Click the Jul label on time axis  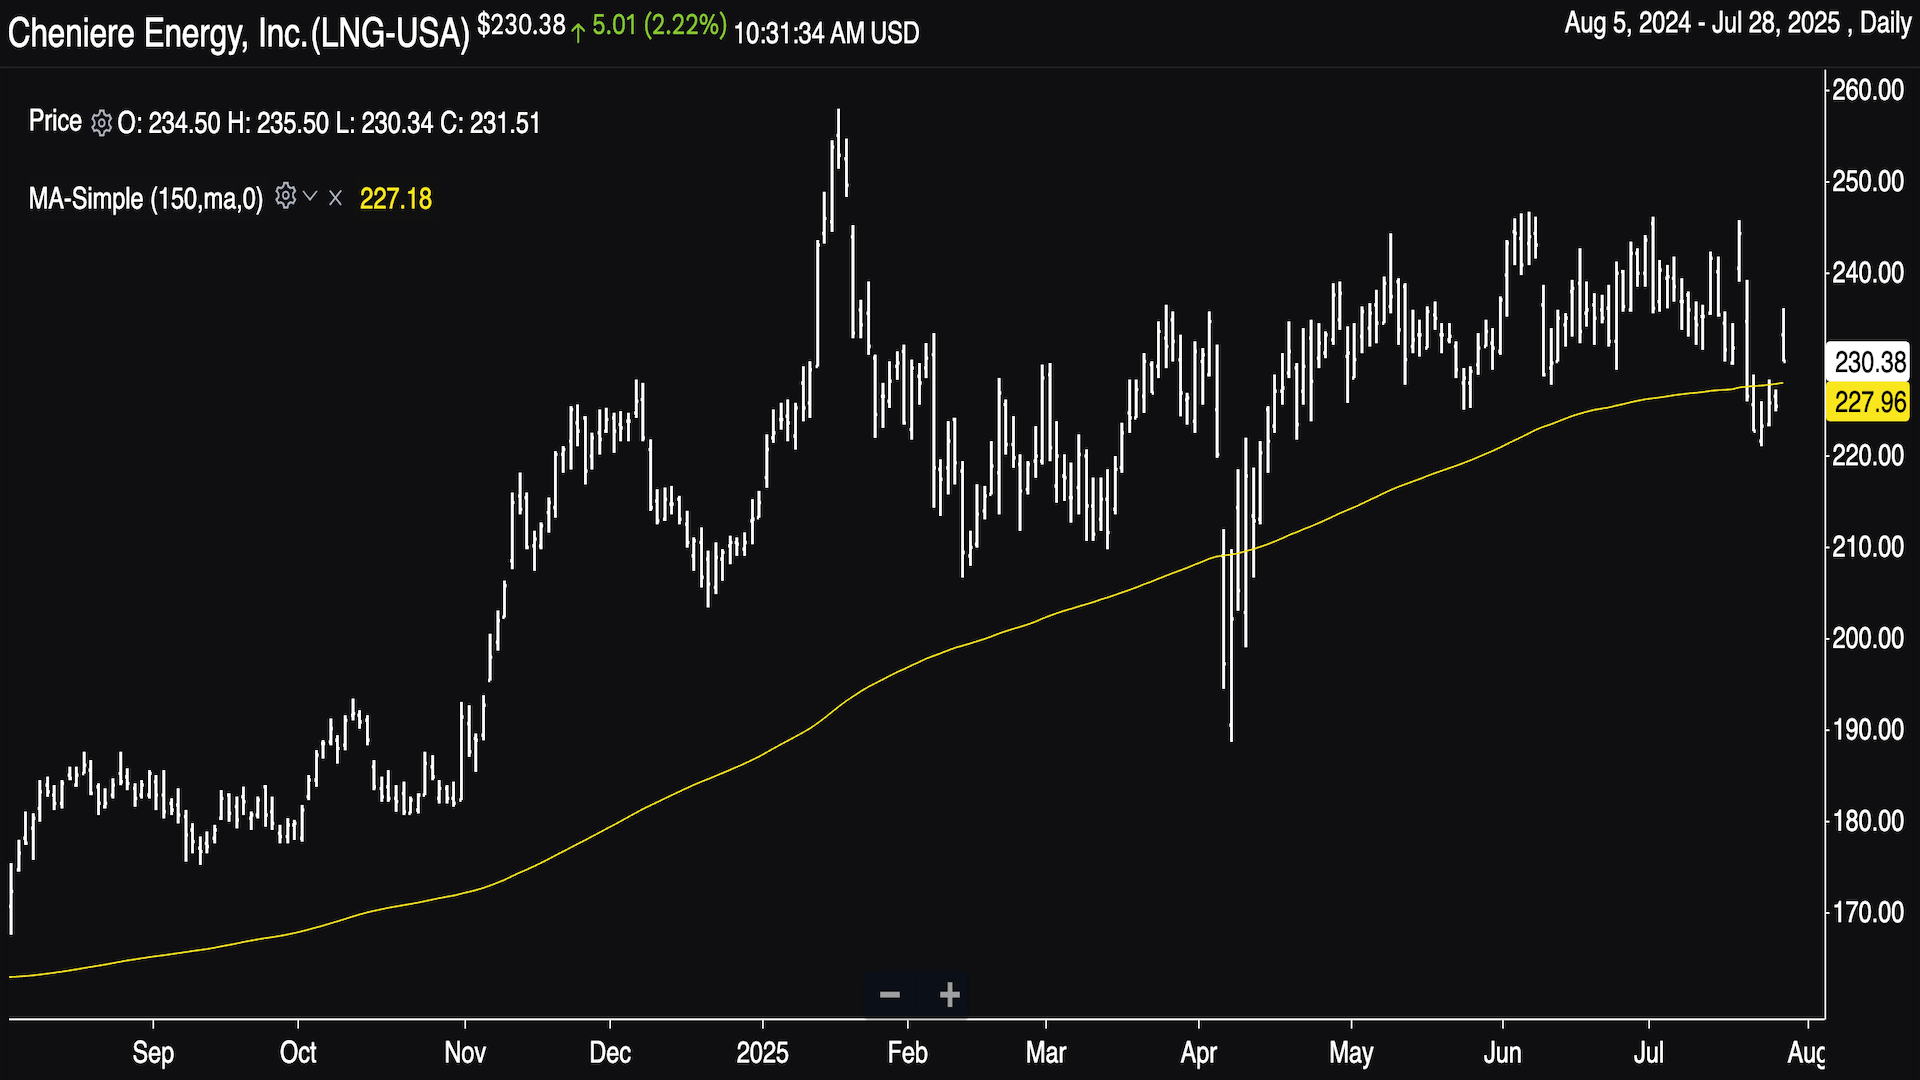coord(1649,1052)
